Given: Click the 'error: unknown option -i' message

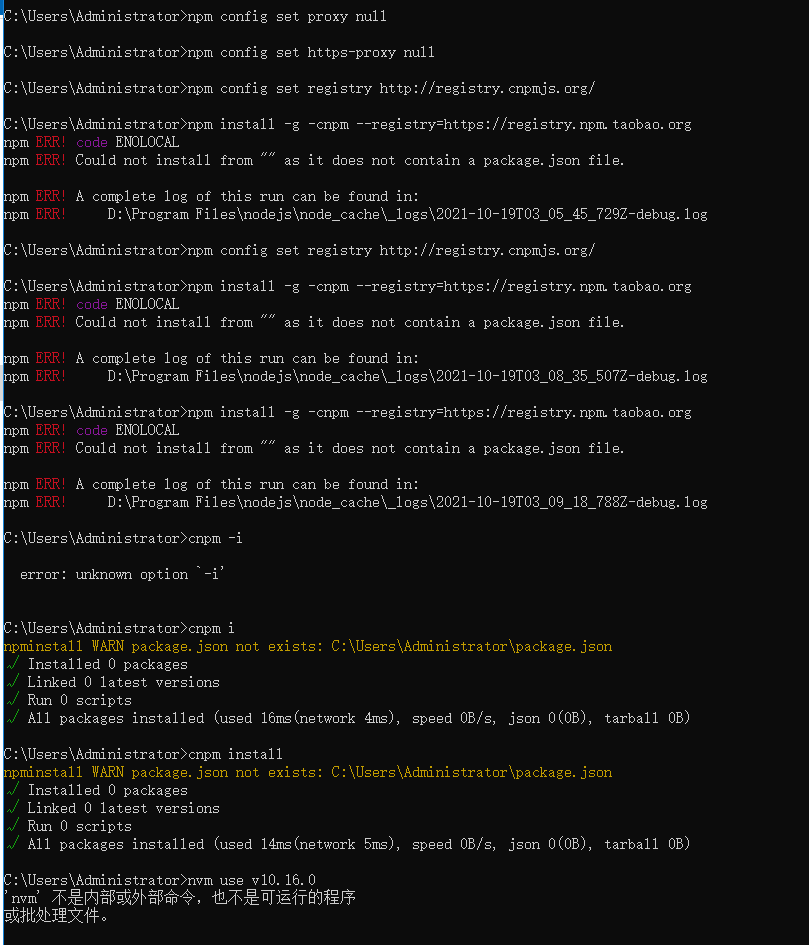Looking at the screenshot, I should pyautogui.click(x=122, y=574).
